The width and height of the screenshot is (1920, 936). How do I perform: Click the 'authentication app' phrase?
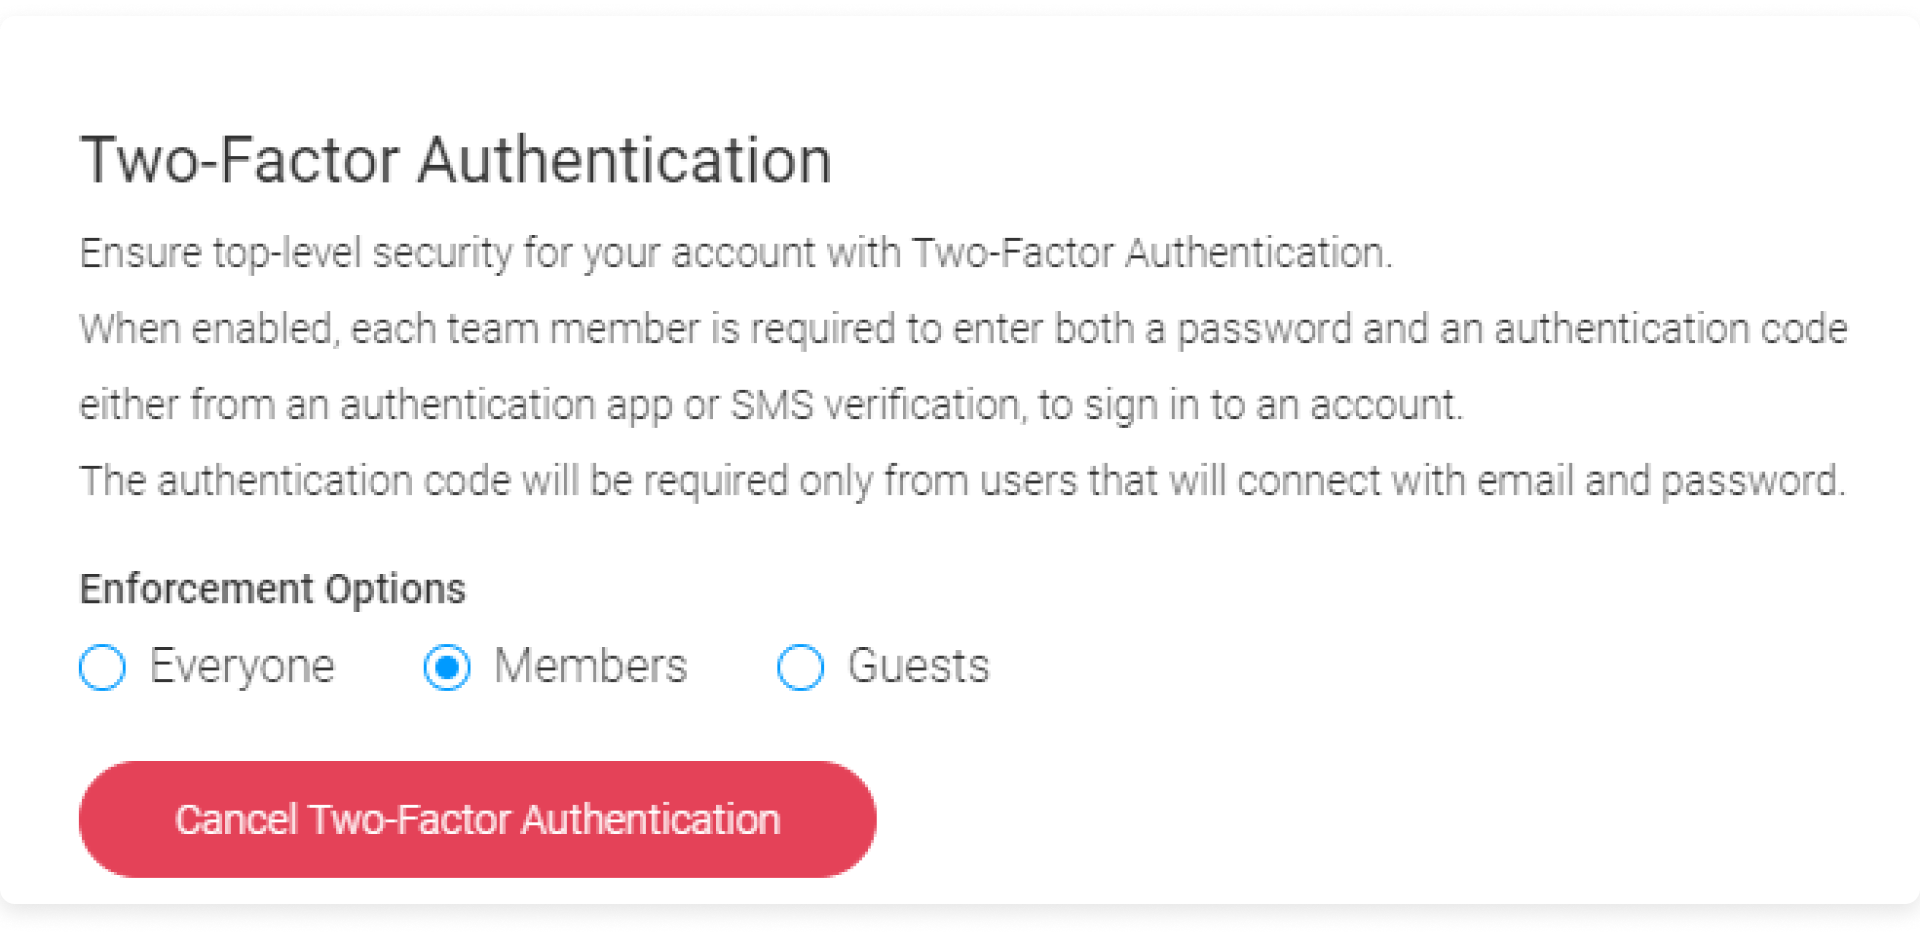506,405
